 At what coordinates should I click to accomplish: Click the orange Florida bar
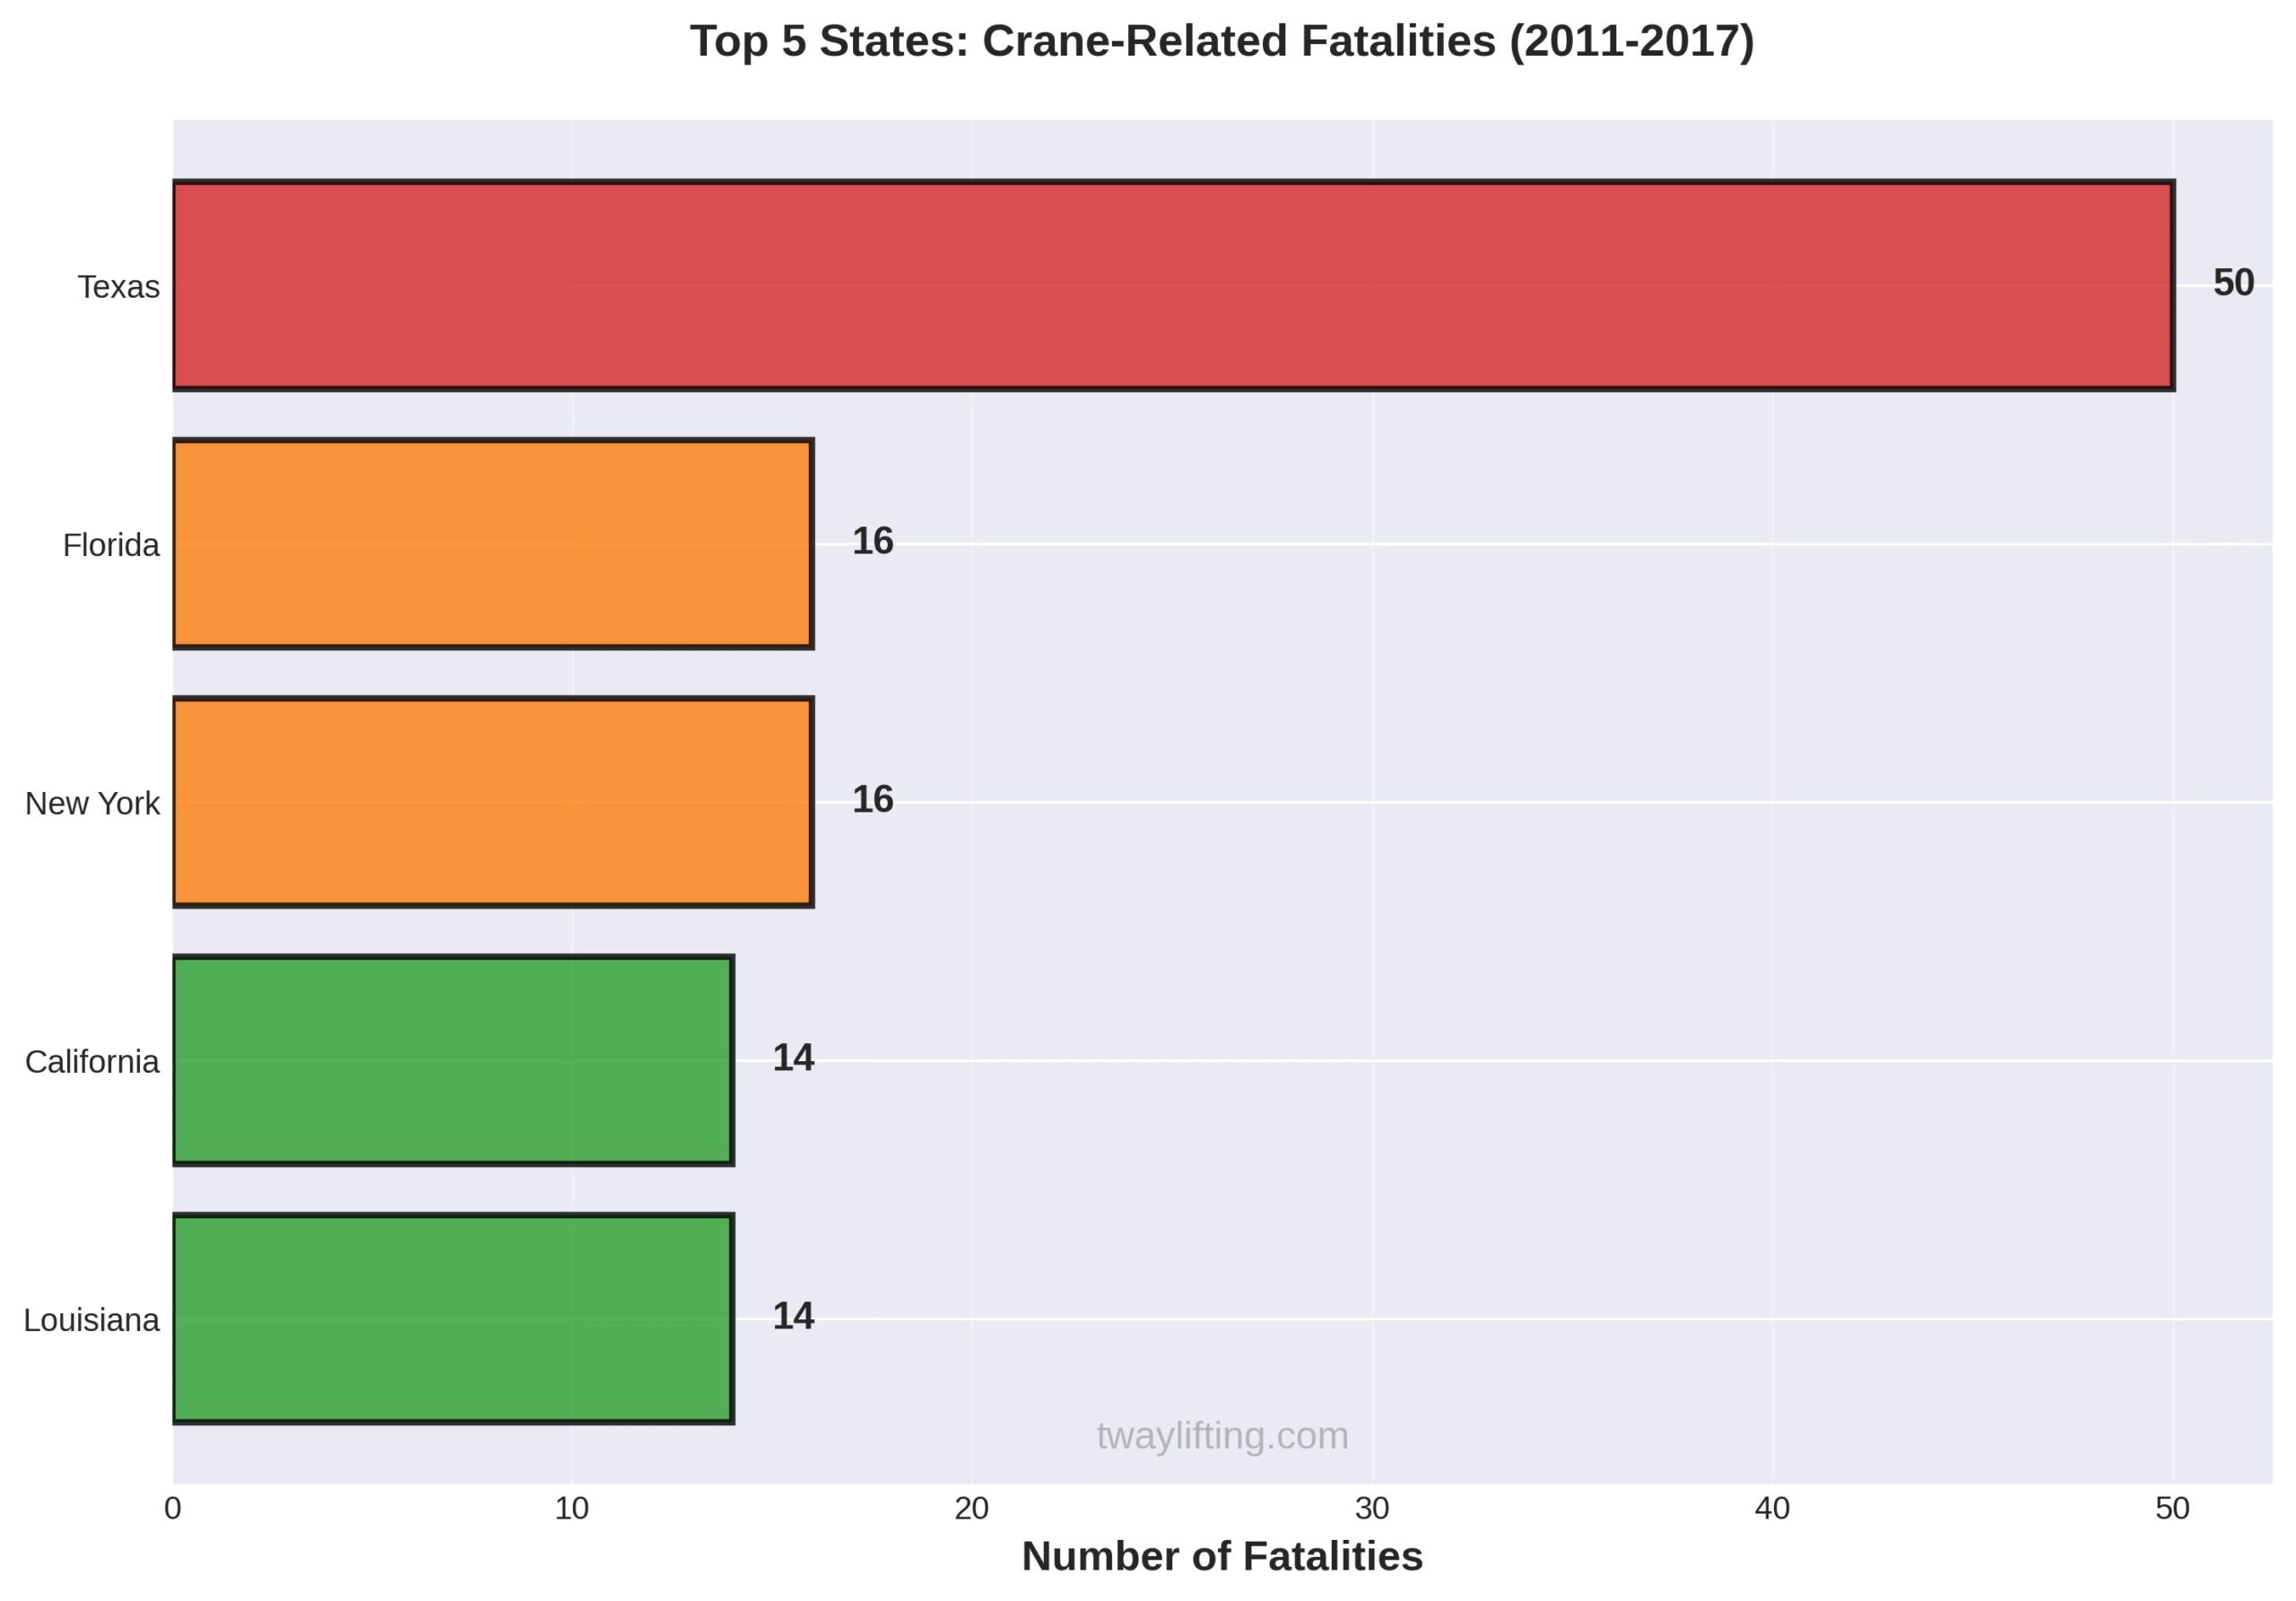pyautogui.click(x=492, y=543)
